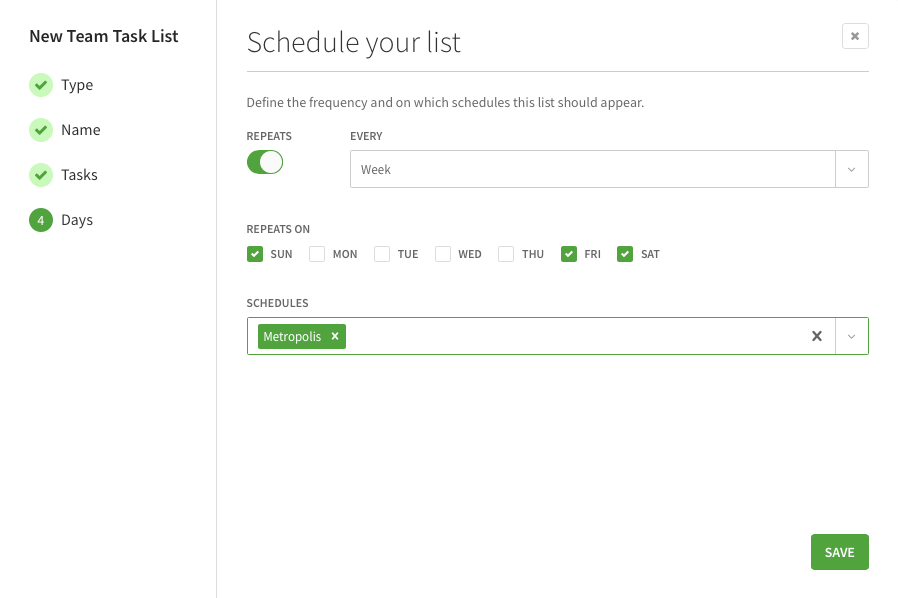Click the green checkmark icon beside Tasks
The width and height of the screenshot is (898, 598).
click(40, 175)
